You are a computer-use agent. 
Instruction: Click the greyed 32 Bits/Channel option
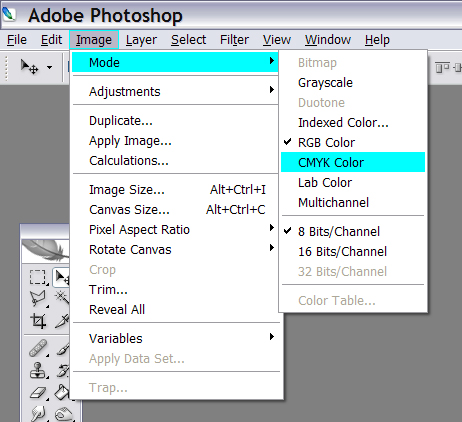click(x=353, y=271)
